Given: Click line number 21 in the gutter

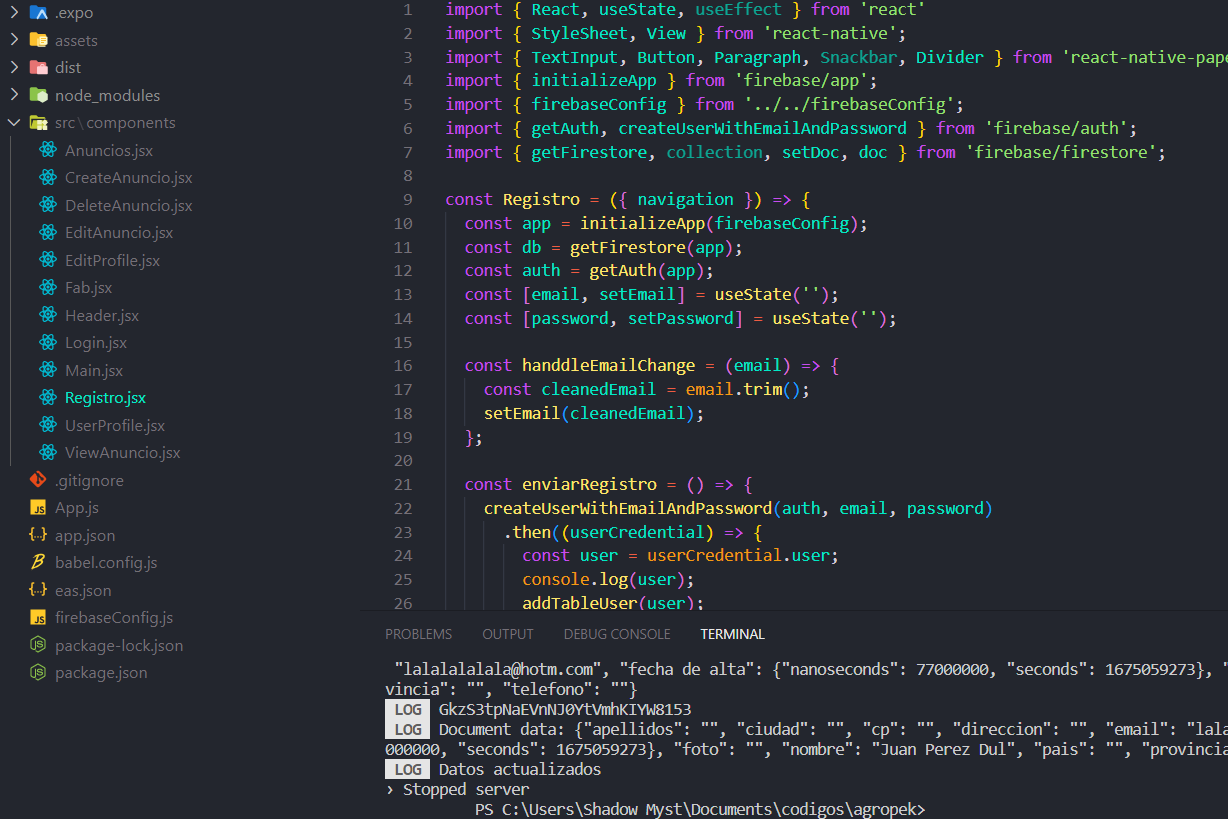Looking at the screenshot, I should coord(403,484).
